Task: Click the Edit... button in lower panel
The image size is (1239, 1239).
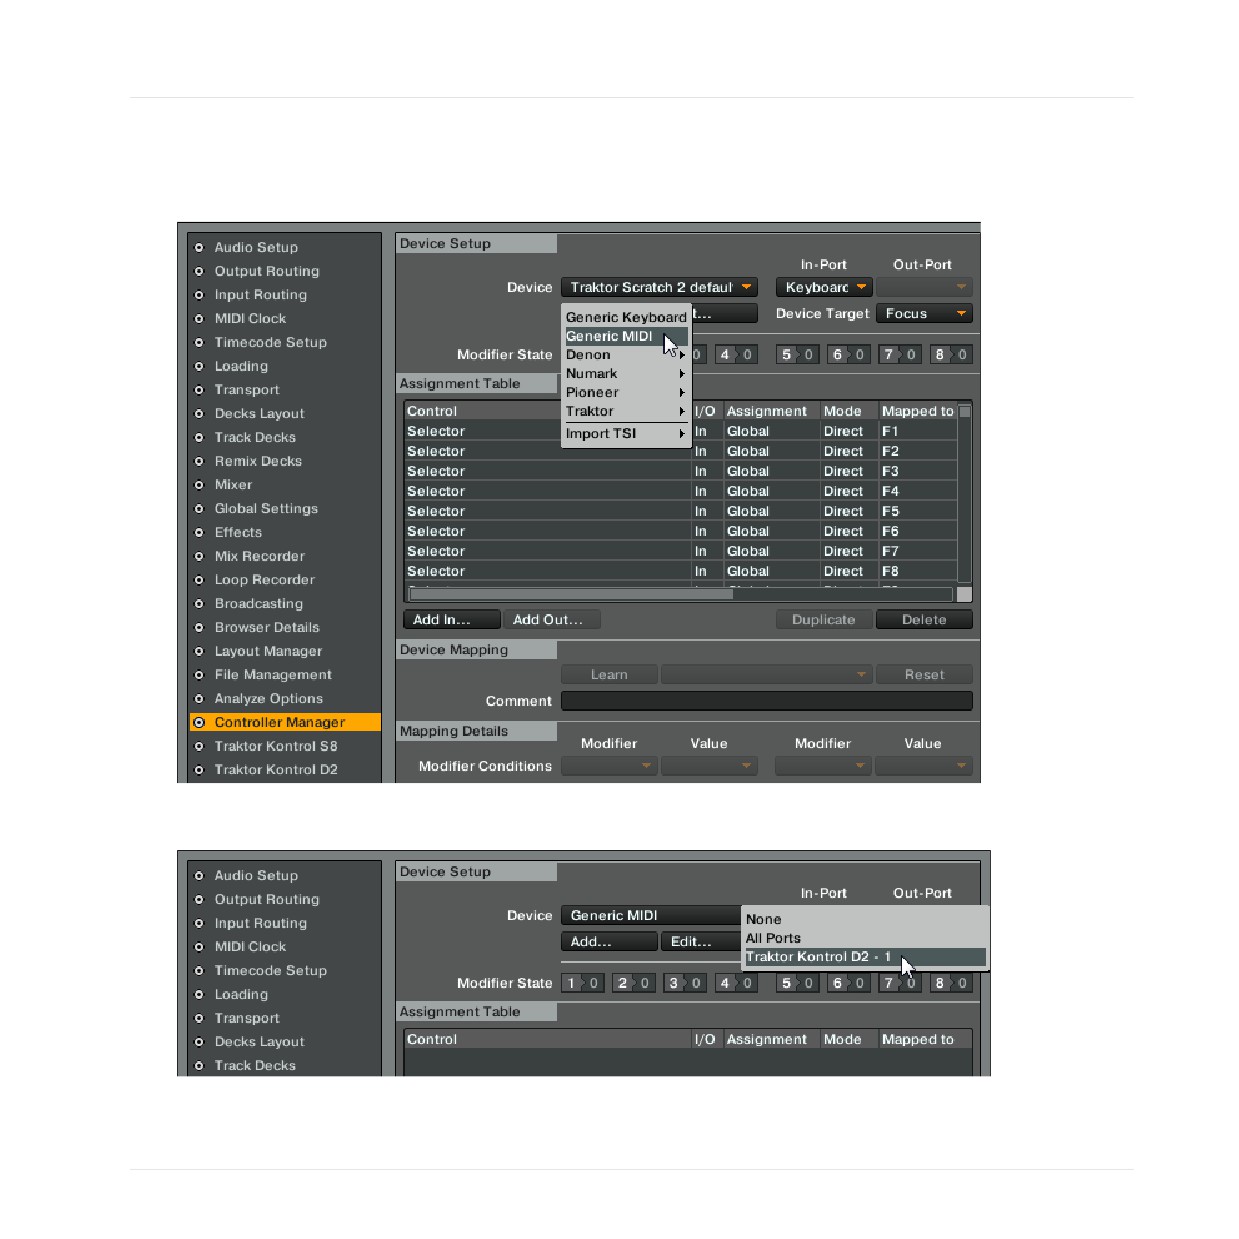Action: 701,942
